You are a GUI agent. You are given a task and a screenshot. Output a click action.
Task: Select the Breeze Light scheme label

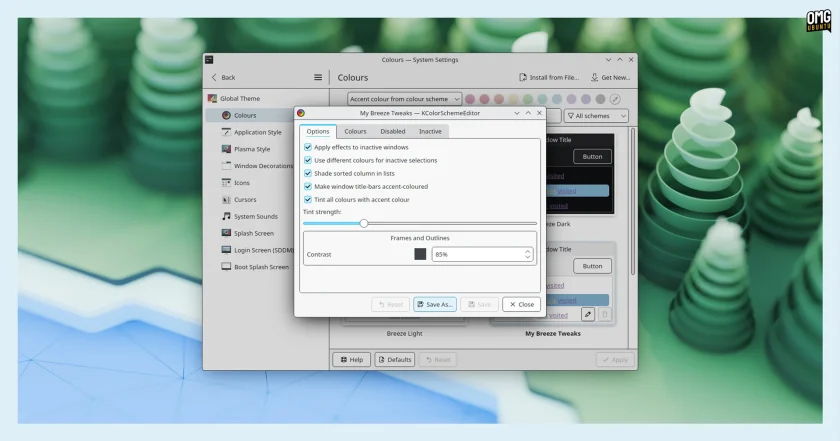coord(404,333)
